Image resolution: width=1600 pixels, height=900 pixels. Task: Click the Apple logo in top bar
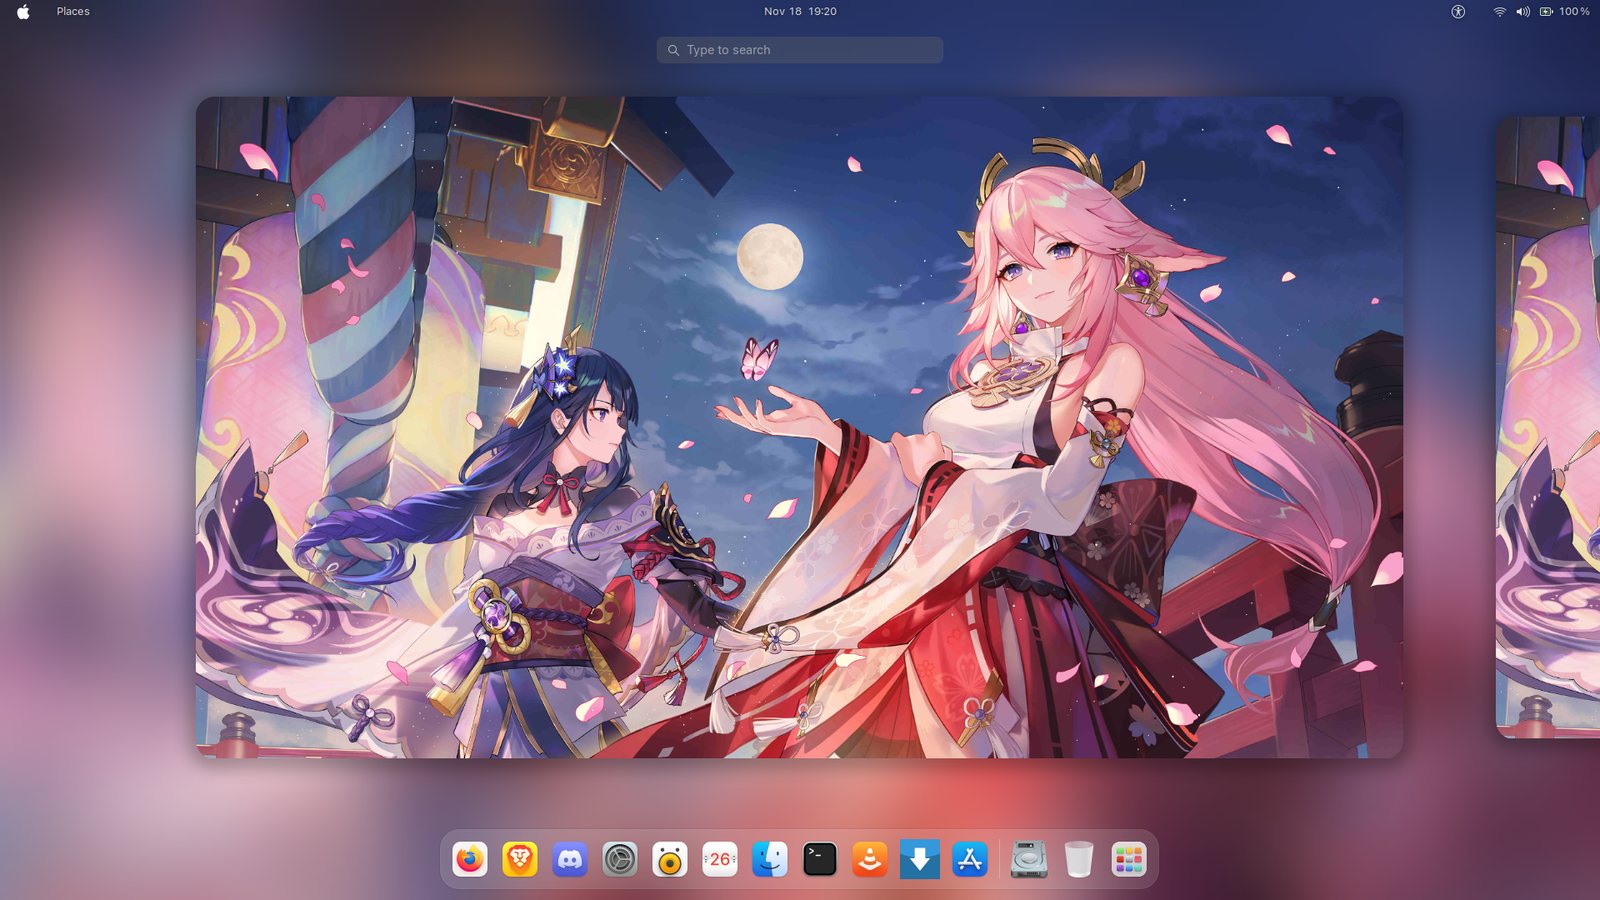pyautogui.click(x=23, y=12)
